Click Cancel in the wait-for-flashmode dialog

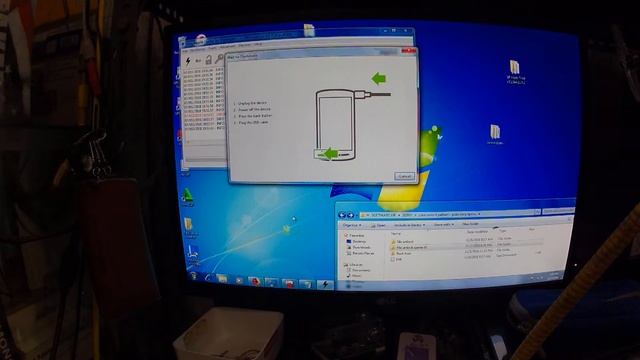pos(404,176)
